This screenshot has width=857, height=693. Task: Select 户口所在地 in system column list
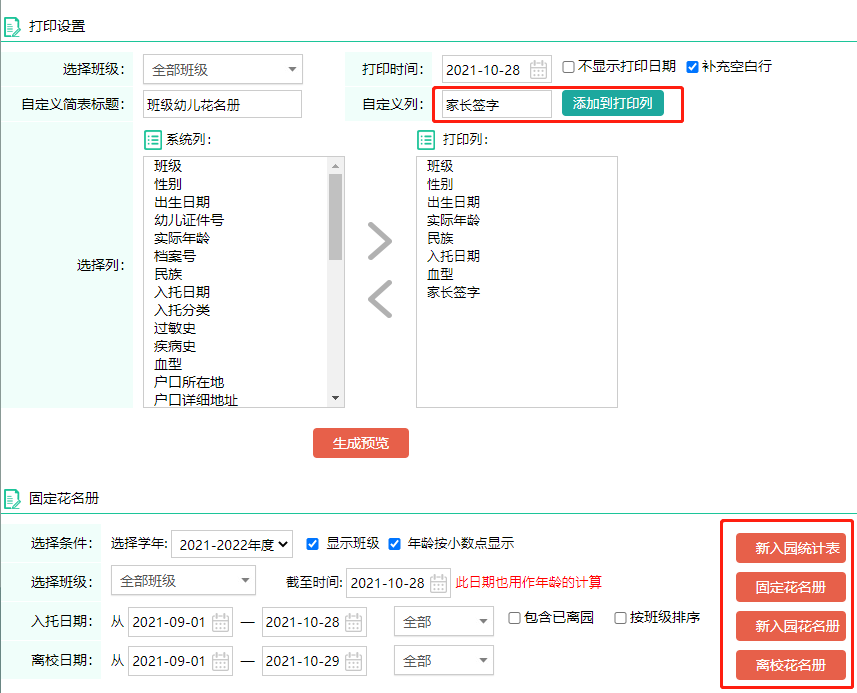(189, 383)
